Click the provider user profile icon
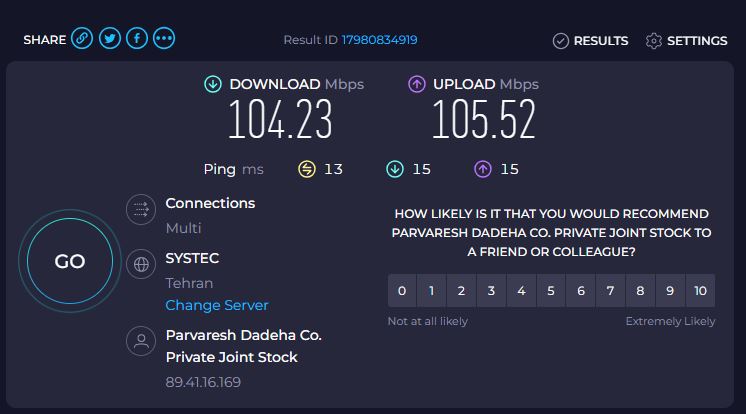 pos(141,341)
